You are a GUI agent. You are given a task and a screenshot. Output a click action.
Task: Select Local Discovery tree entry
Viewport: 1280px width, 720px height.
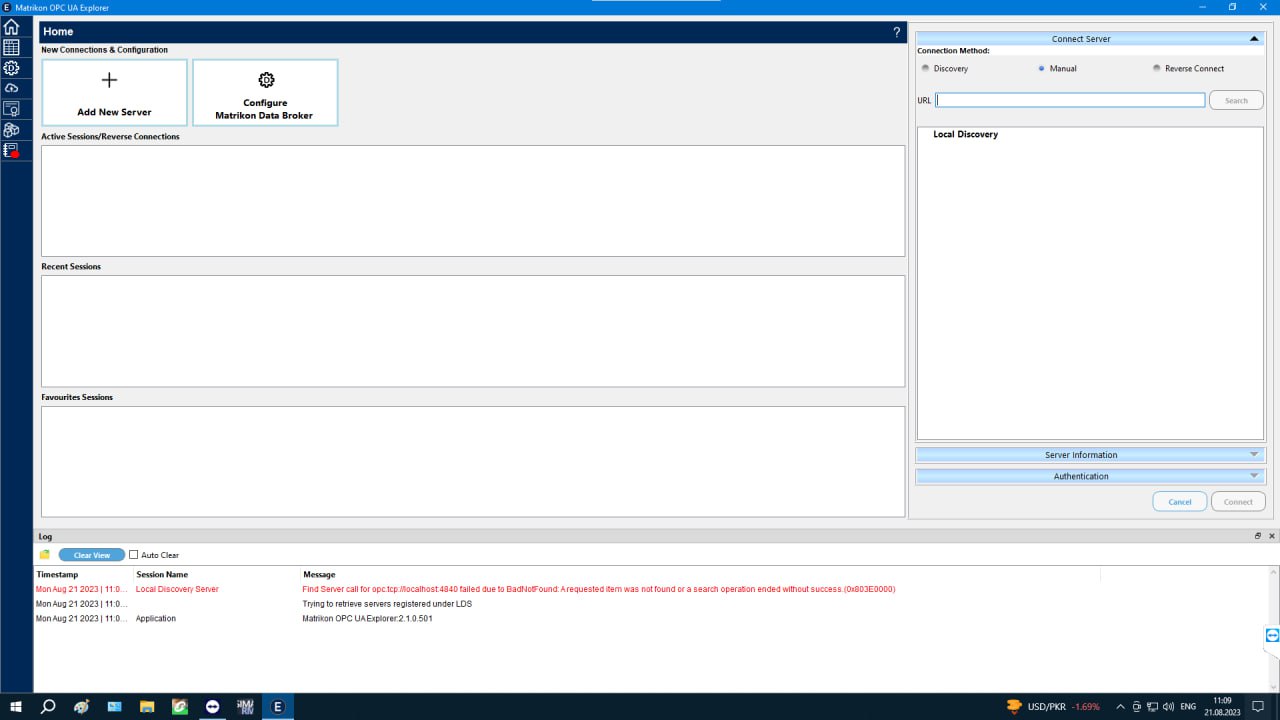965,134
